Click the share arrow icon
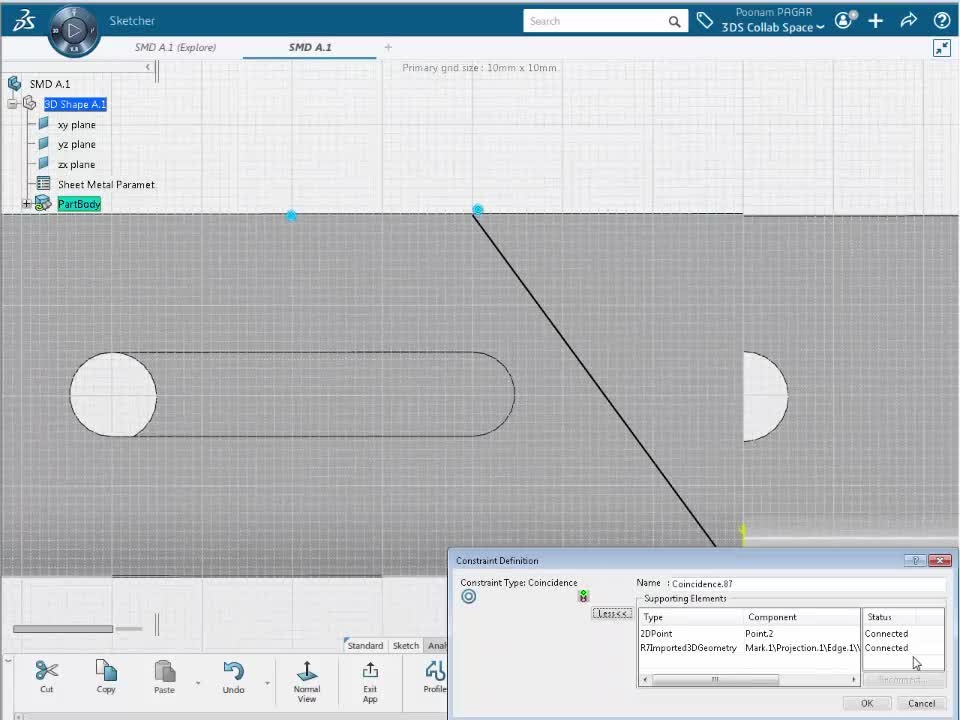 pos(908,20)
